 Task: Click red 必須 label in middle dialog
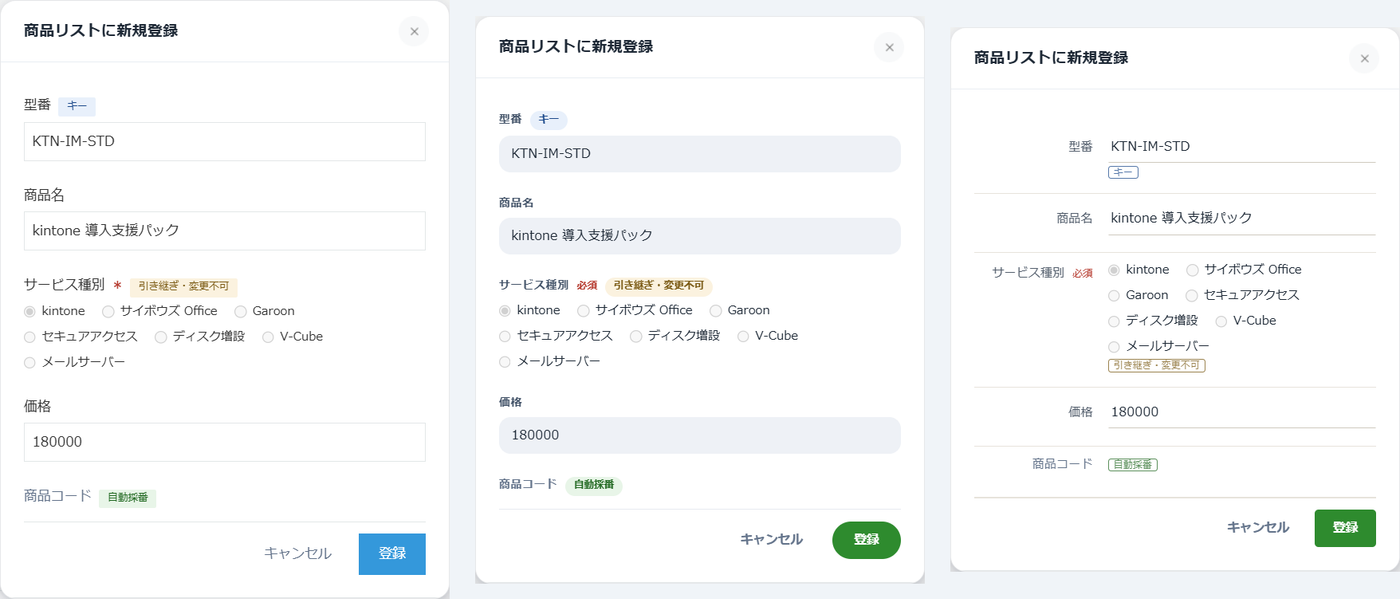click(x=587, y=286)
